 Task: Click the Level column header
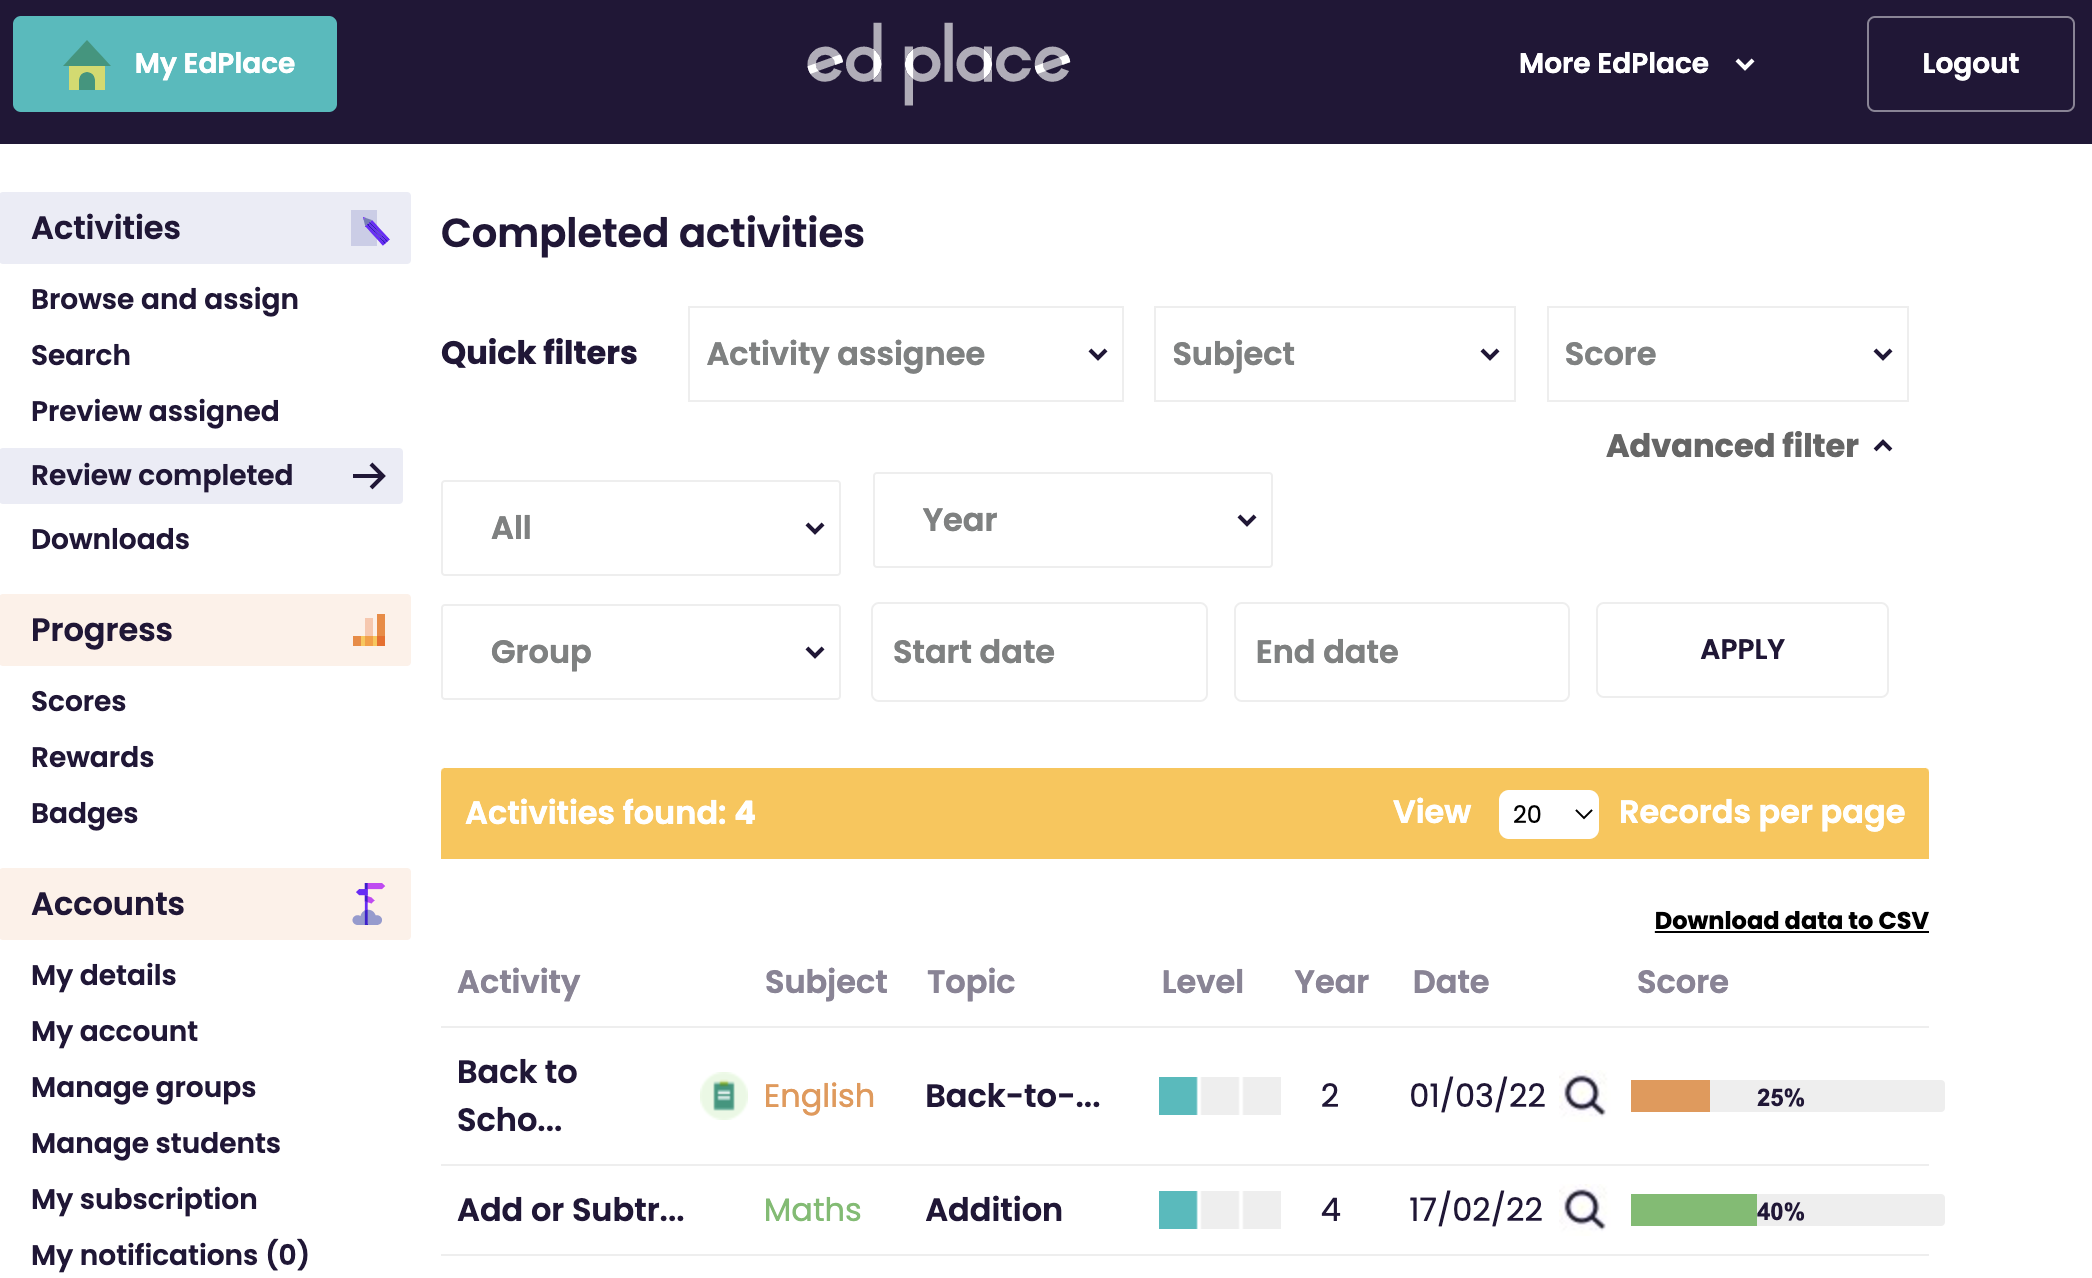coord(1202,982)
